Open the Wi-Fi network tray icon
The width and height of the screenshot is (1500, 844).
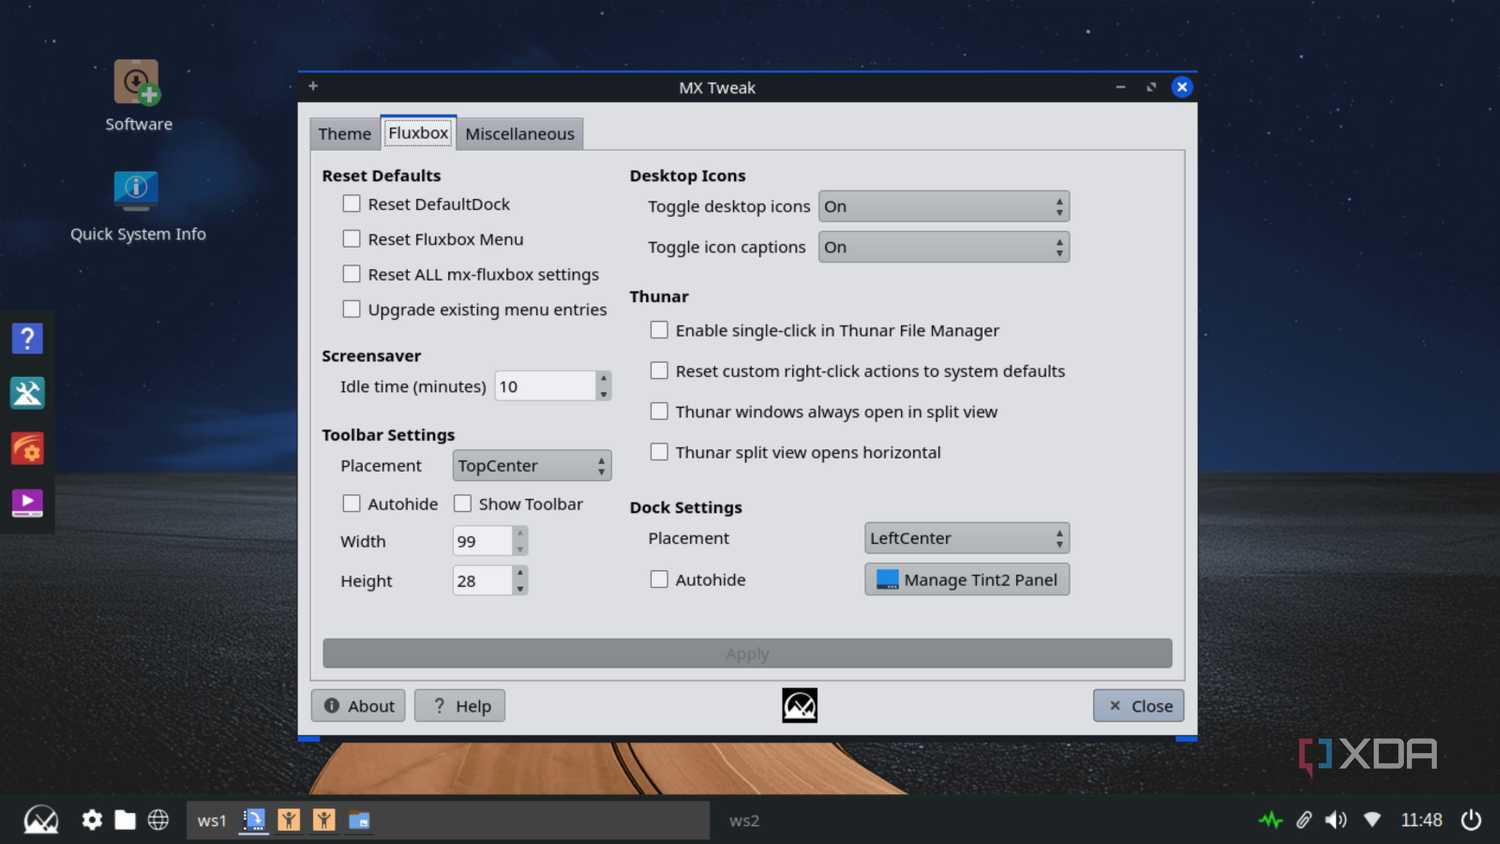coord(1372,820)
